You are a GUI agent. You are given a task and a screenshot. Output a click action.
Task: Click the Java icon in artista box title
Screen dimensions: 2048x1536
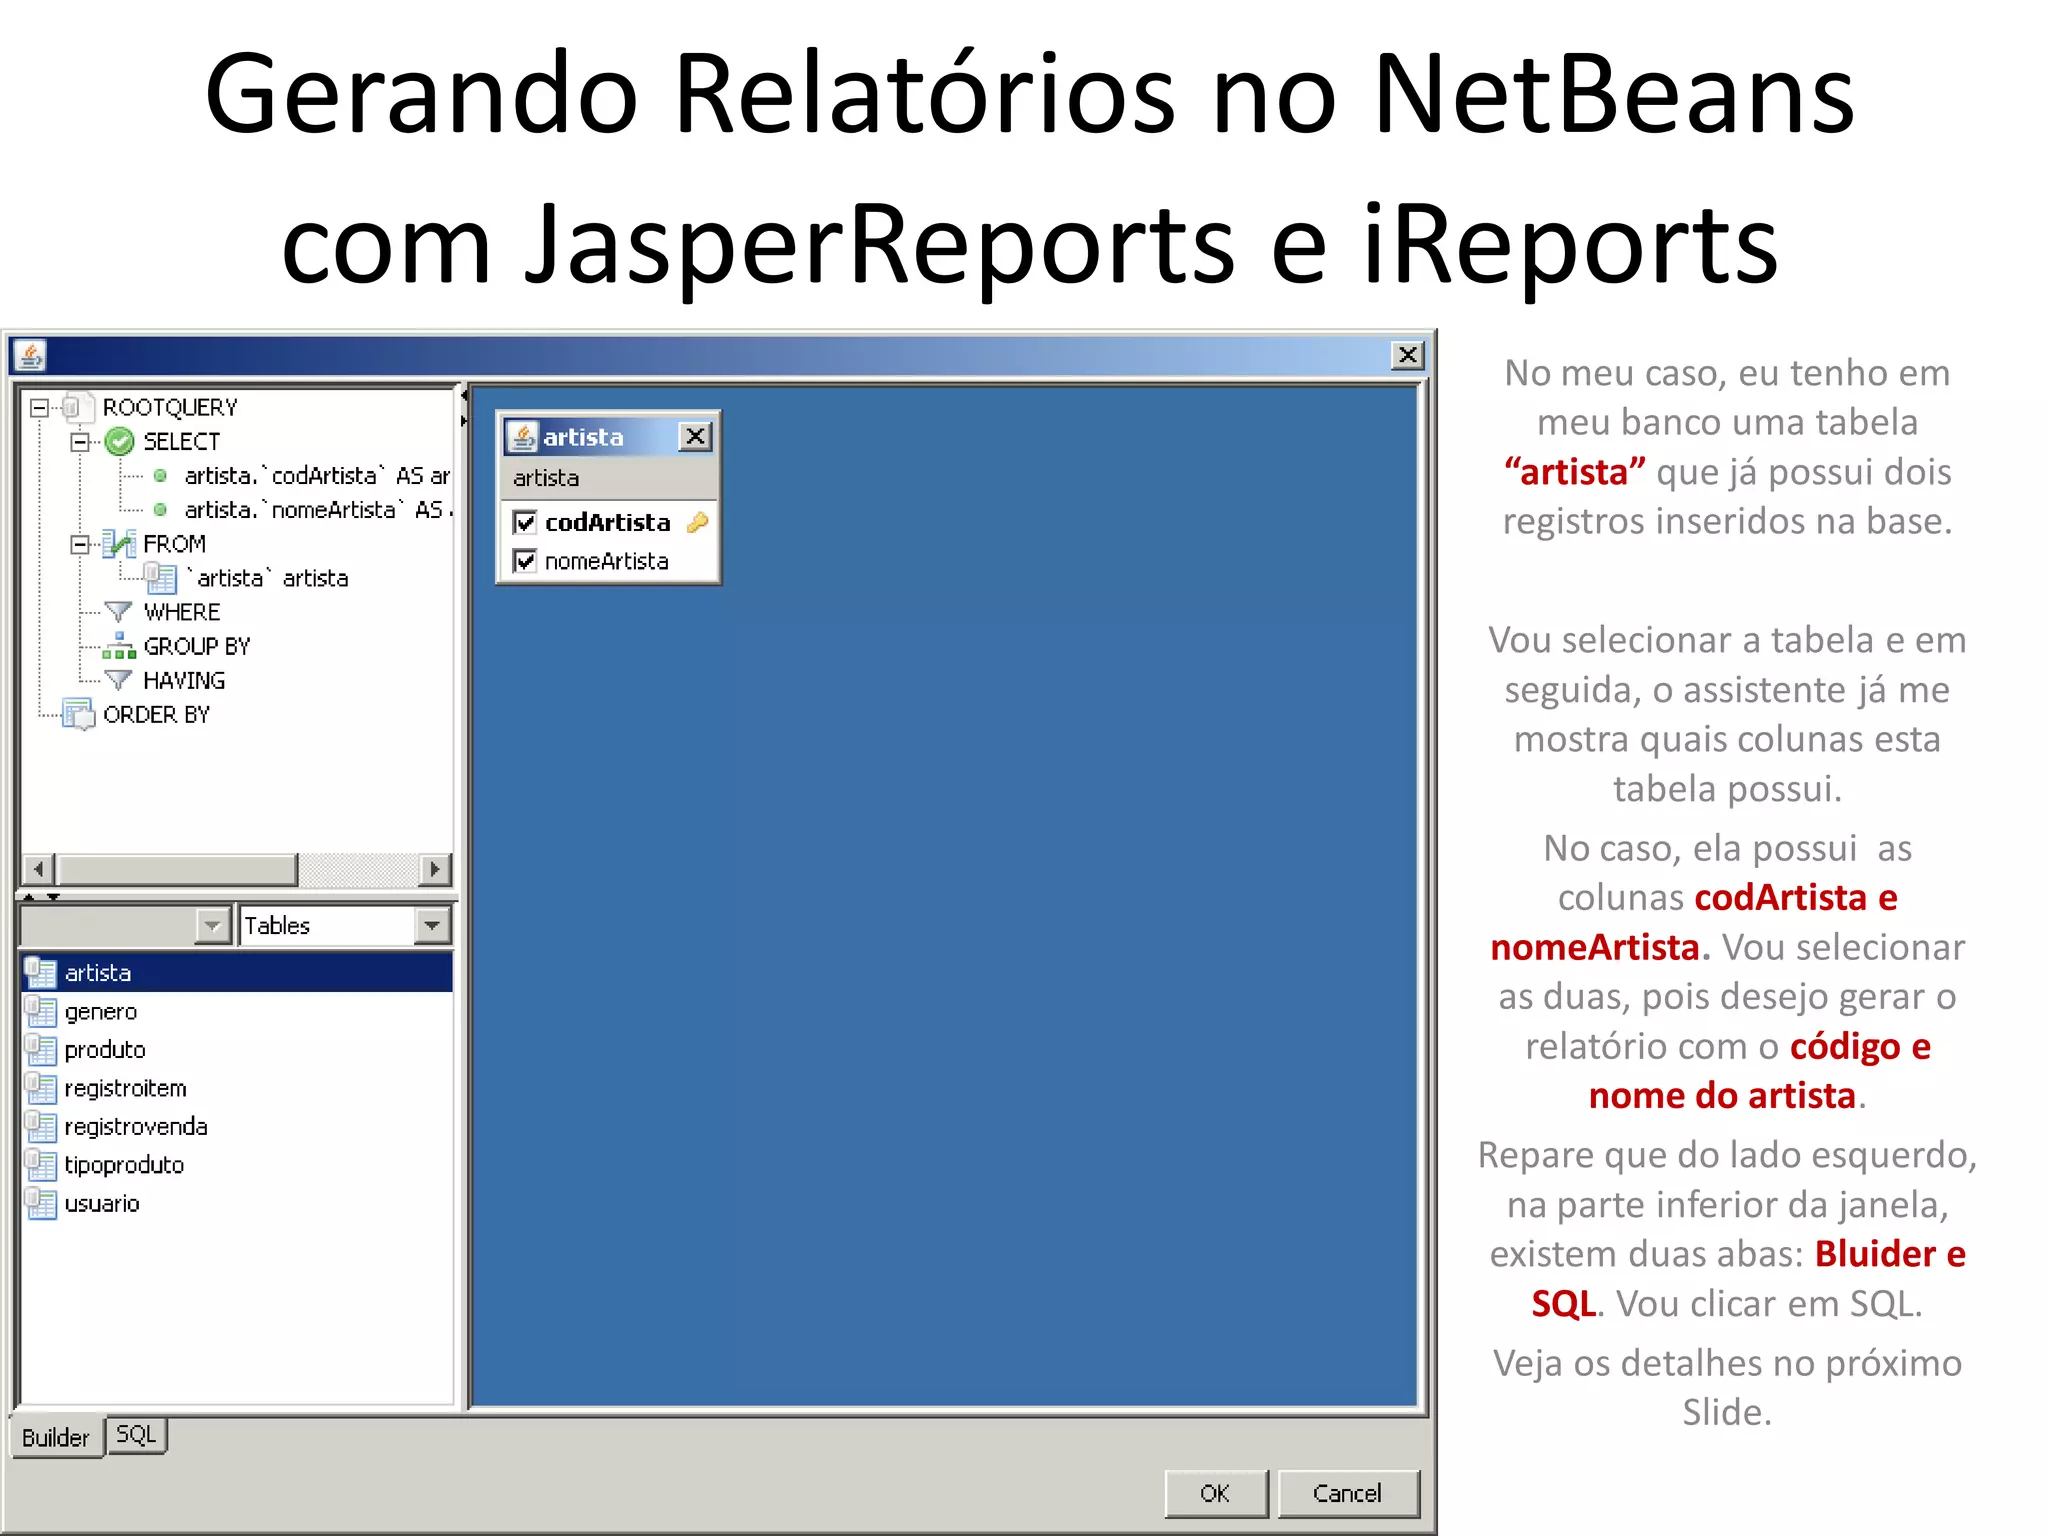coord(523,436)
